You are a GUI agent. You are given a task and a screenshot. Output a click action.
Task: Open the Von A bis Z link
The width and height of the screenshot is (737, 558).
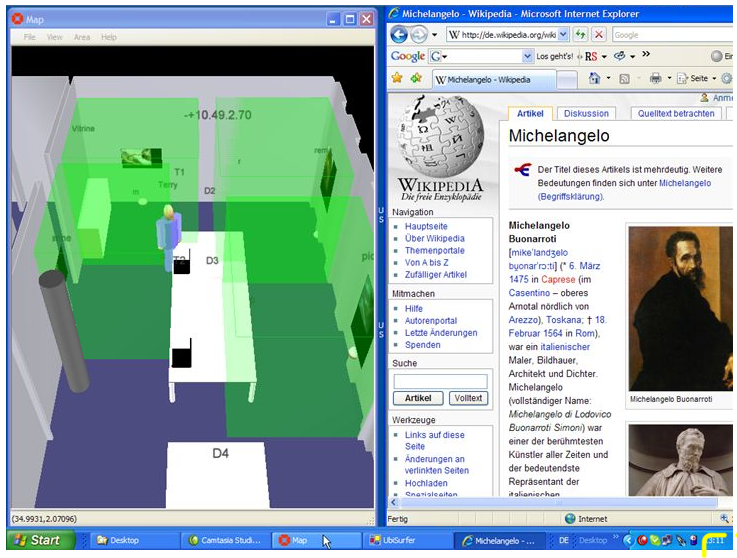click(x=426, y=263)
